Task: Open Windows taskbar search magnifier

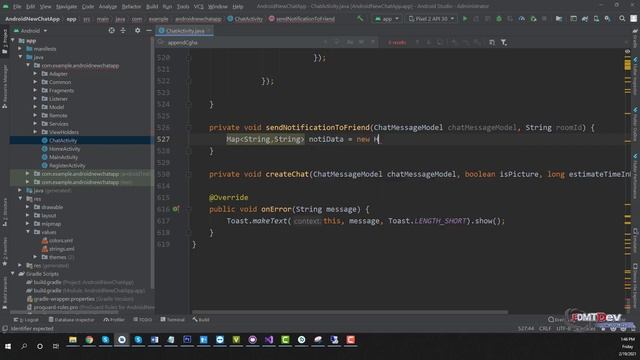Action: tap(24, 347)
